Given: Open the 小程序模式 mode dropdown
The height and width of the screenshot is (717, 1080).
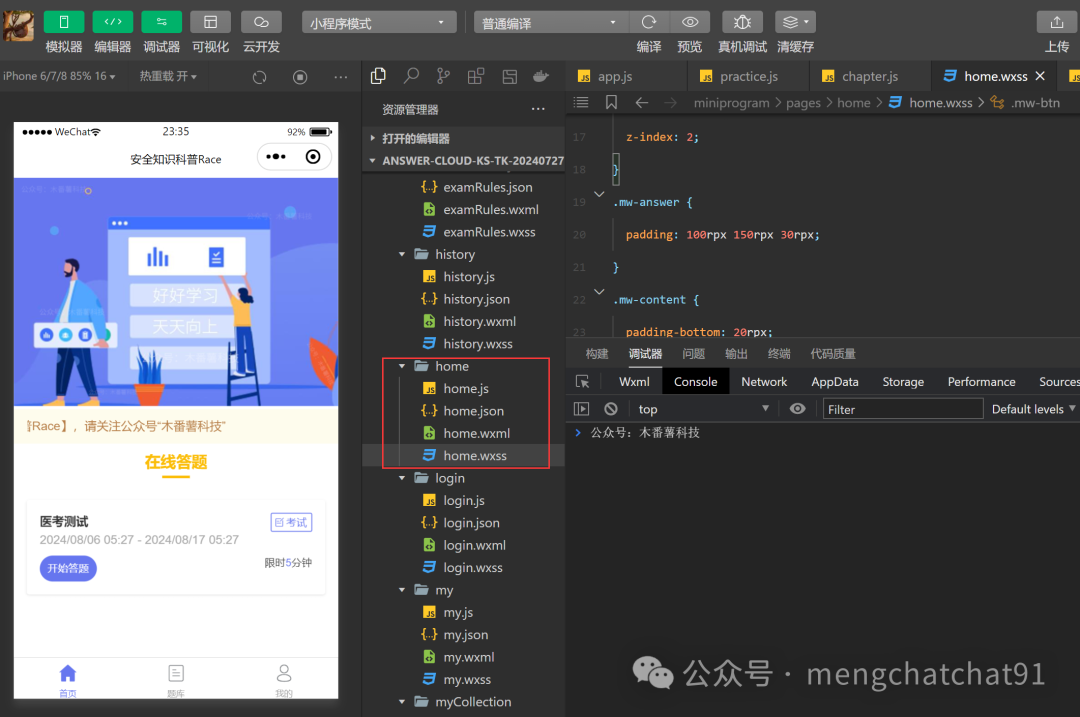Looking at the screenshot, I should click(x=379, y=23).
